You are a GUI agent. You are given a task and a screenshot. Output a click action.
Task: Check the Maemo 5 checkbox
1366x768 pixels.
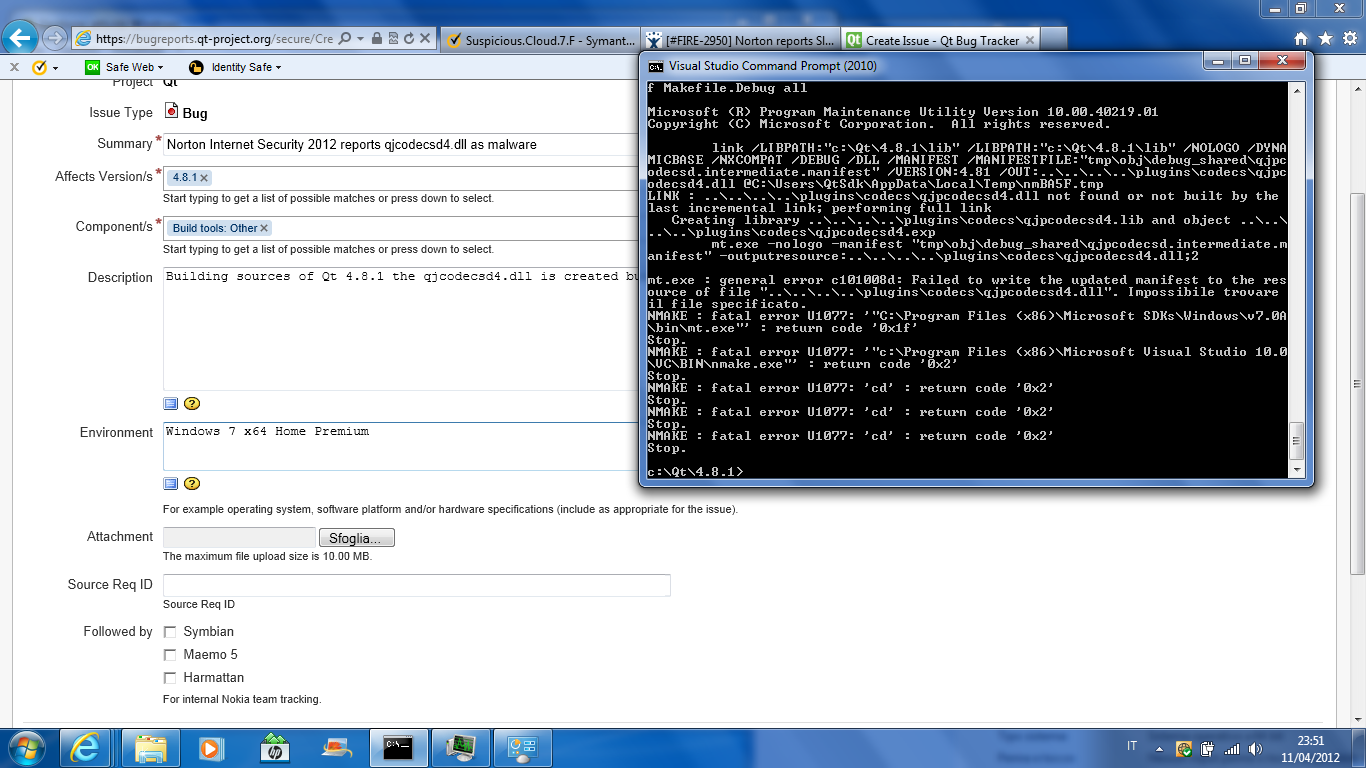point(170,655)
